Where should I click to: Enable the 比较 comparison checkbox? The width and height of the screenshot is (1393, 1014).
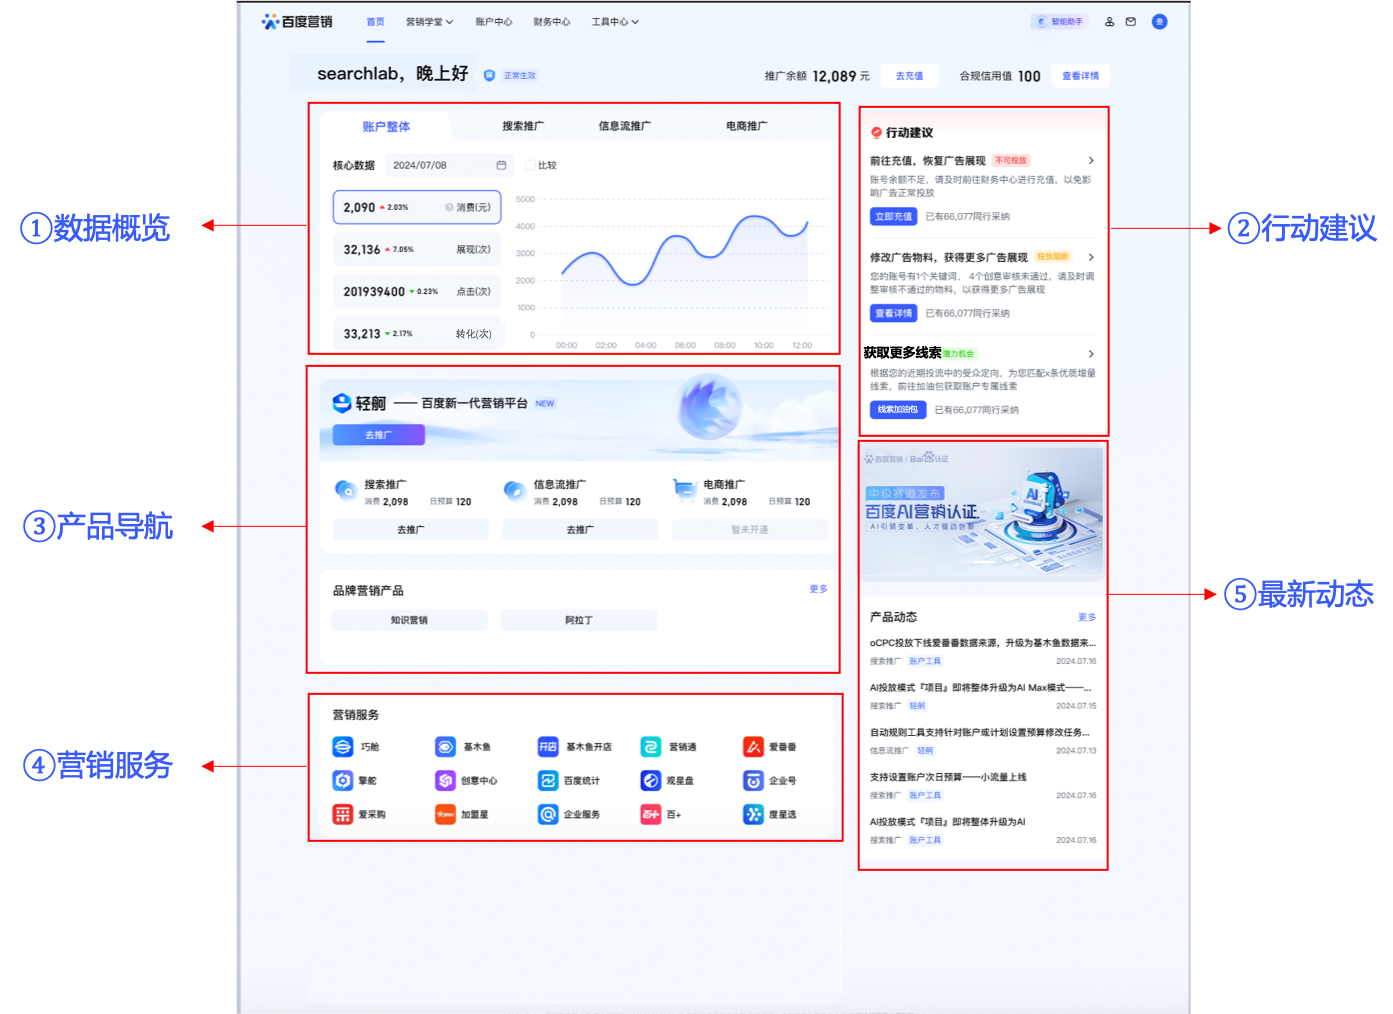(x=531, y=165)
